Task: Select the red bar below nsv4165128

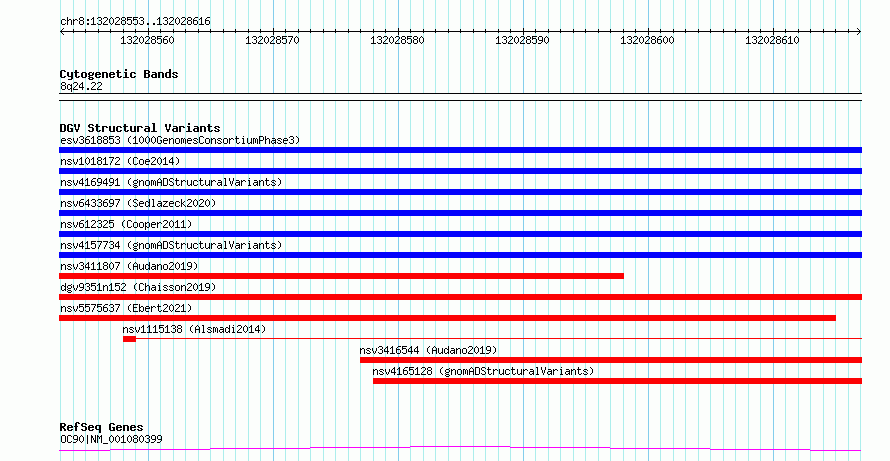Action: coord(618,381)
